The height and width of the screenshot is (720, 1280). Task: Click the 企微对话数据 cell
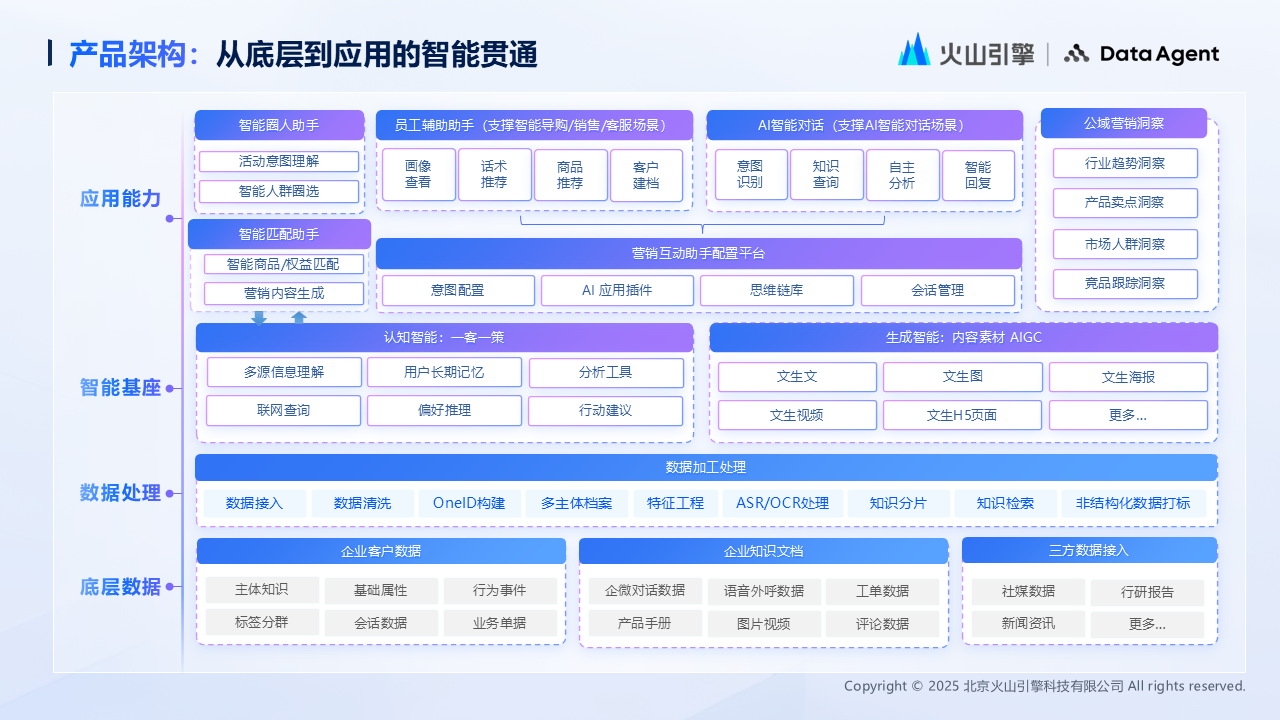(x=645, y=591)
